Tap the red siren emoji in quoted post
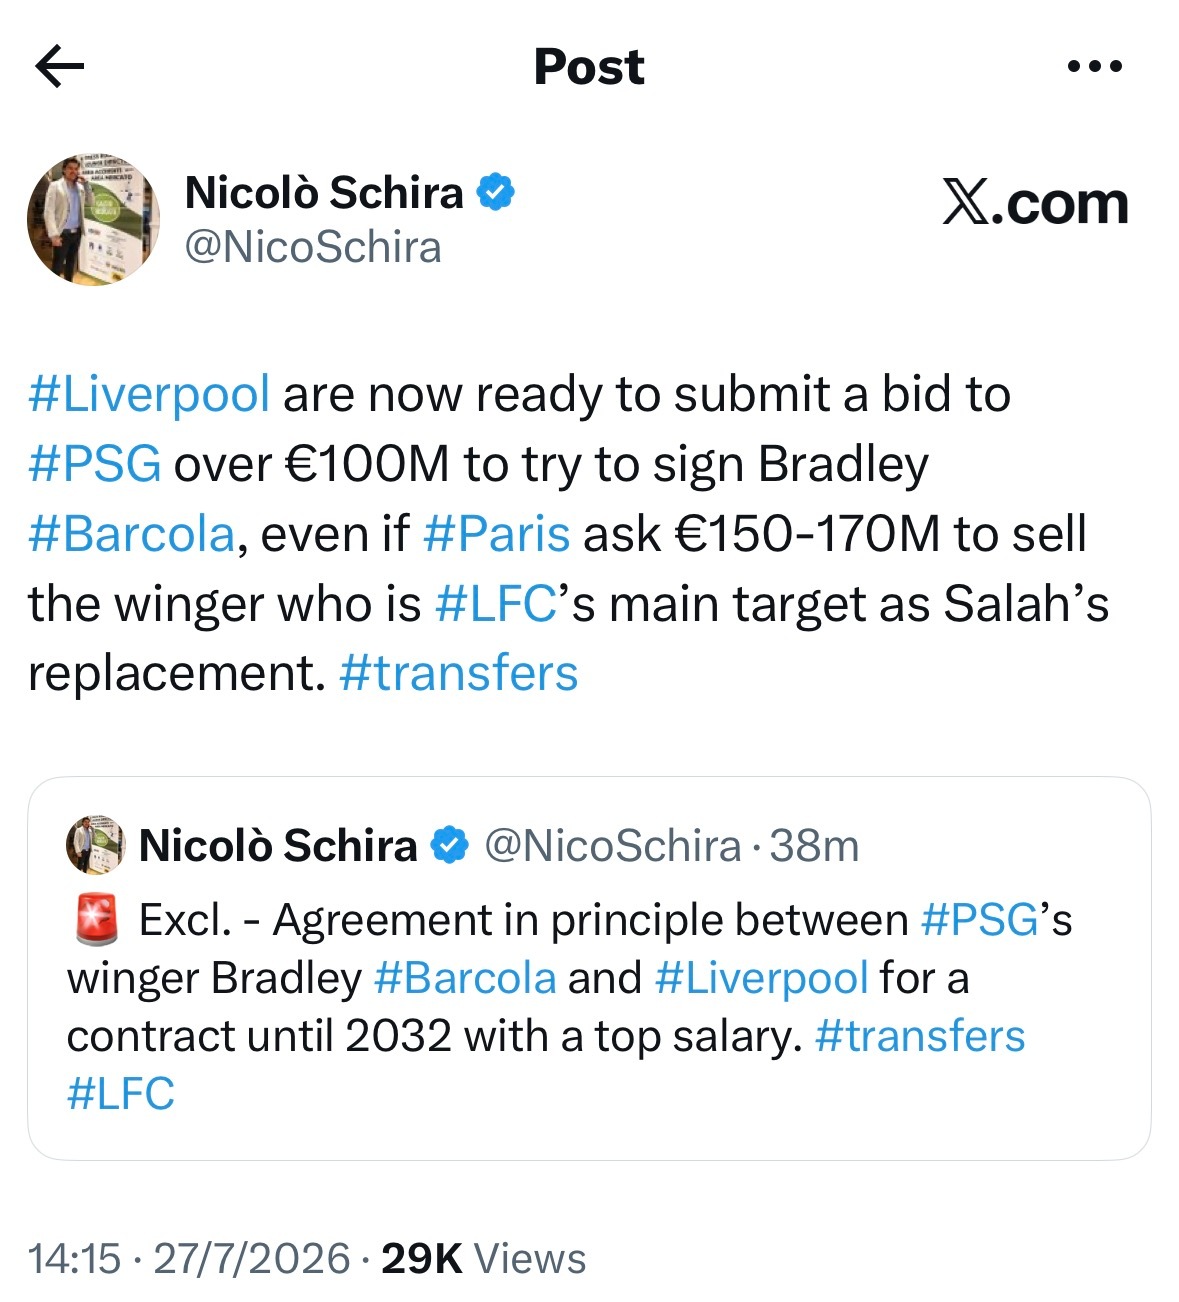 (97, 920)
